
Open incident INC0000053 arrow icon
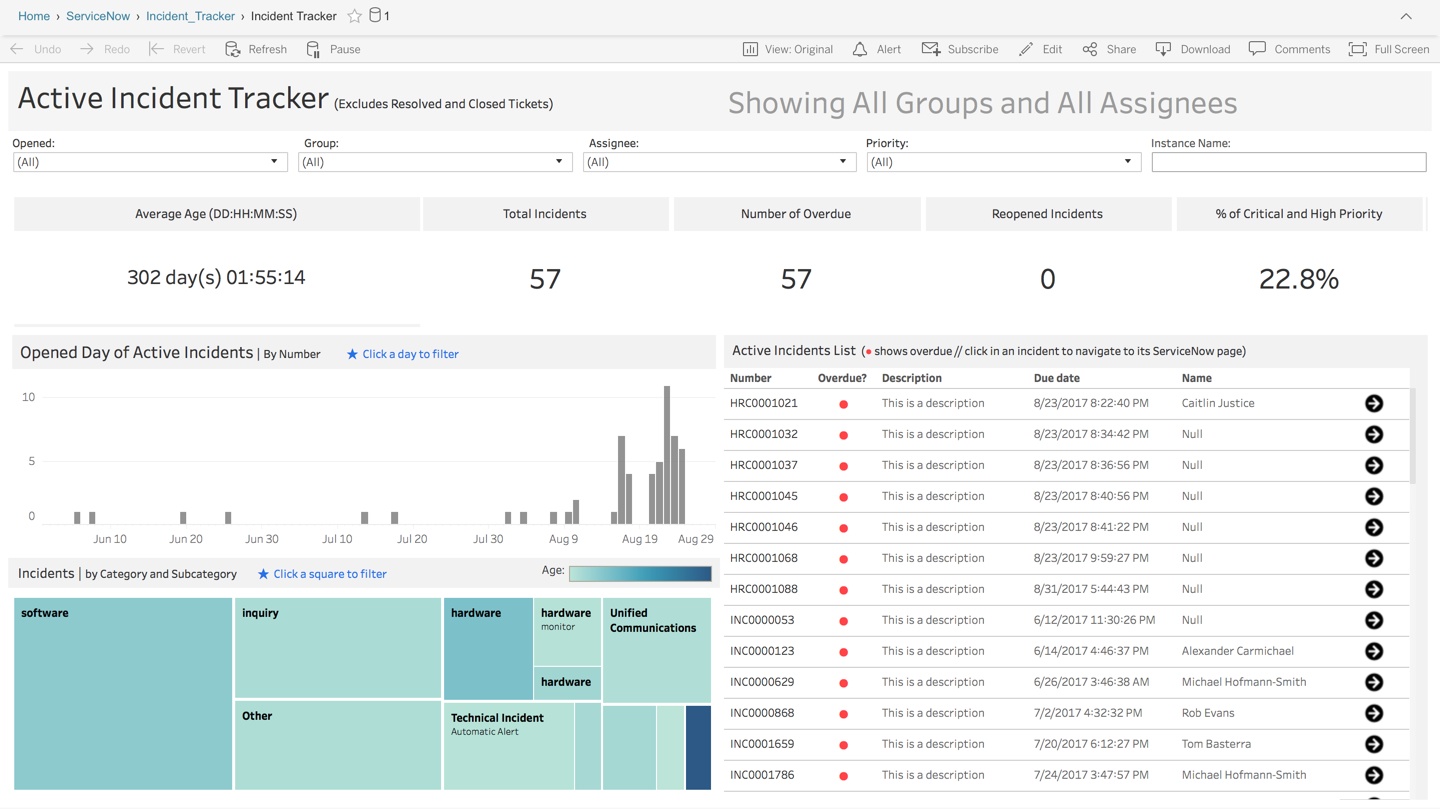coord(1374,620)
